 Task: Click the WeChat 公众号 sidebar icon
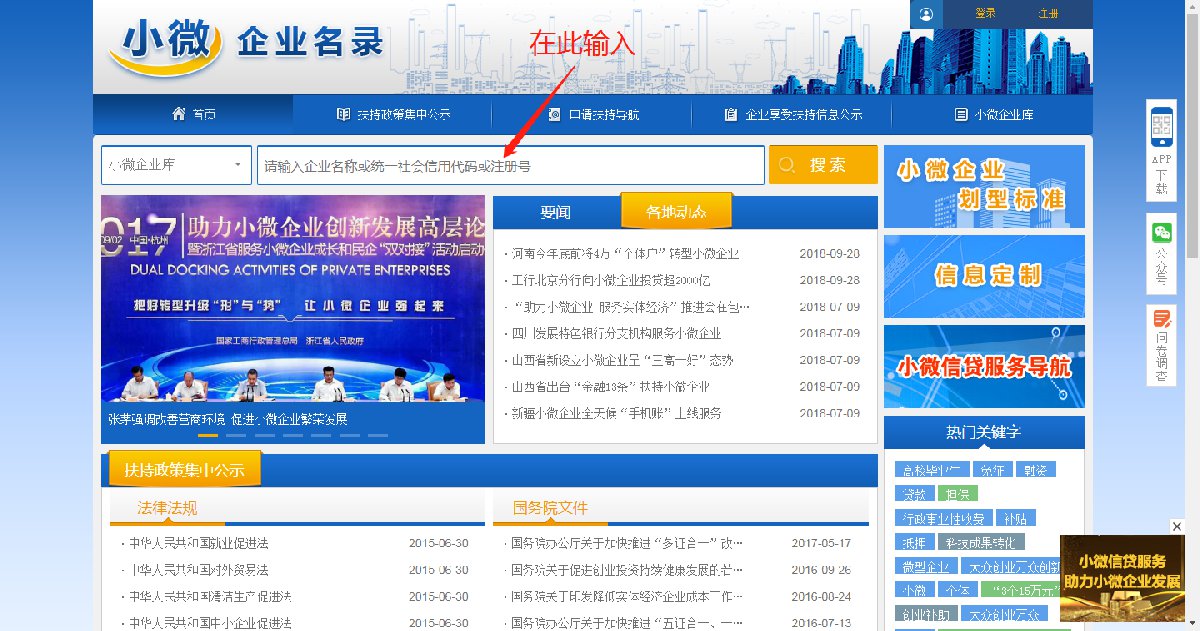pos(1161,254)
